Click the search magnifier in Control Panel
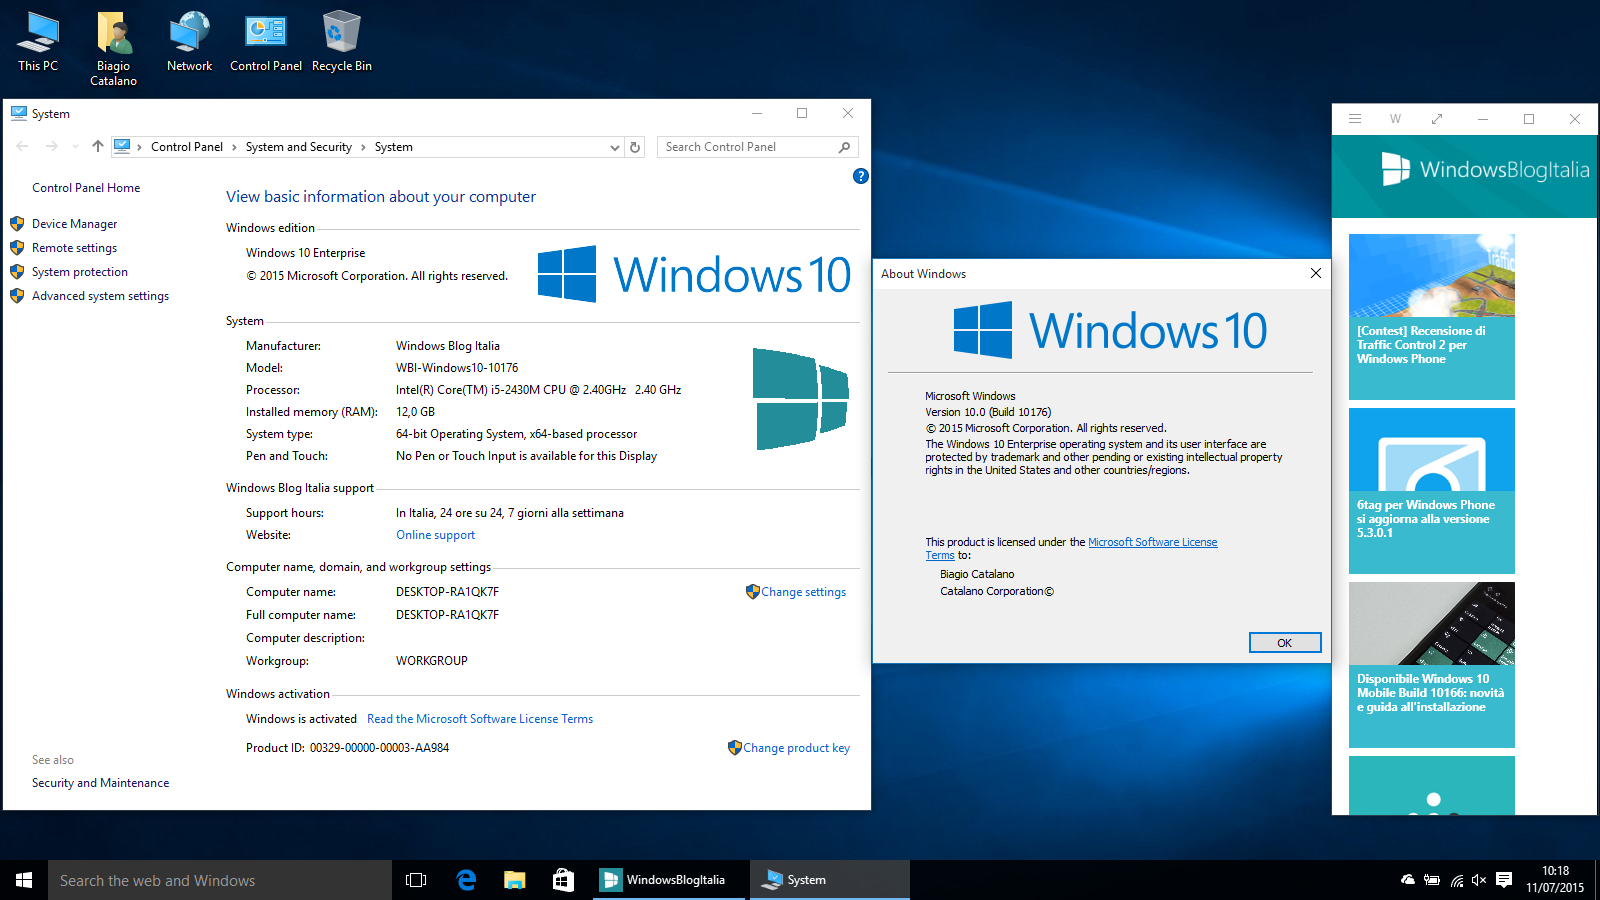This screenshot has height=900, width=1600. click(844, 147)
